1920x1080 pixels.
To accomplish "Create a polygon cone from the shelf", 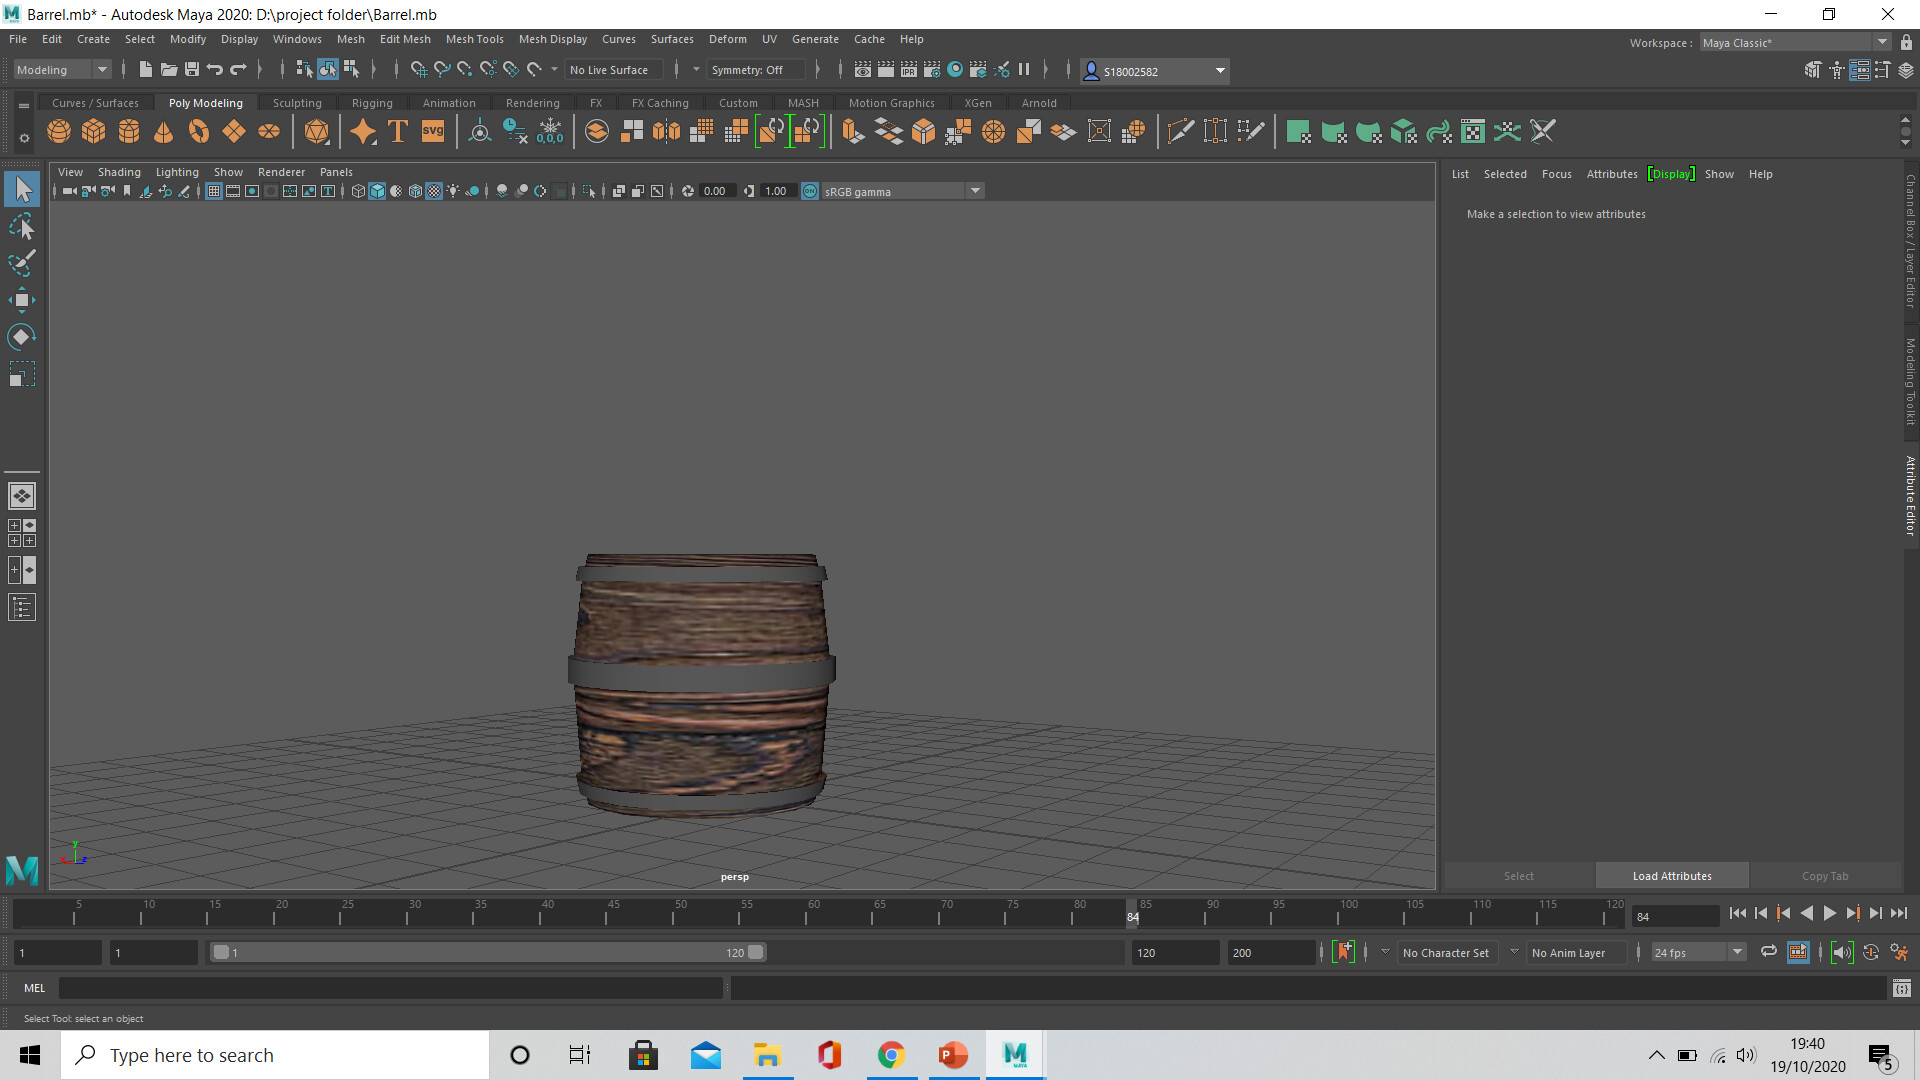I will pyautogui.click(x=164, y=131).
